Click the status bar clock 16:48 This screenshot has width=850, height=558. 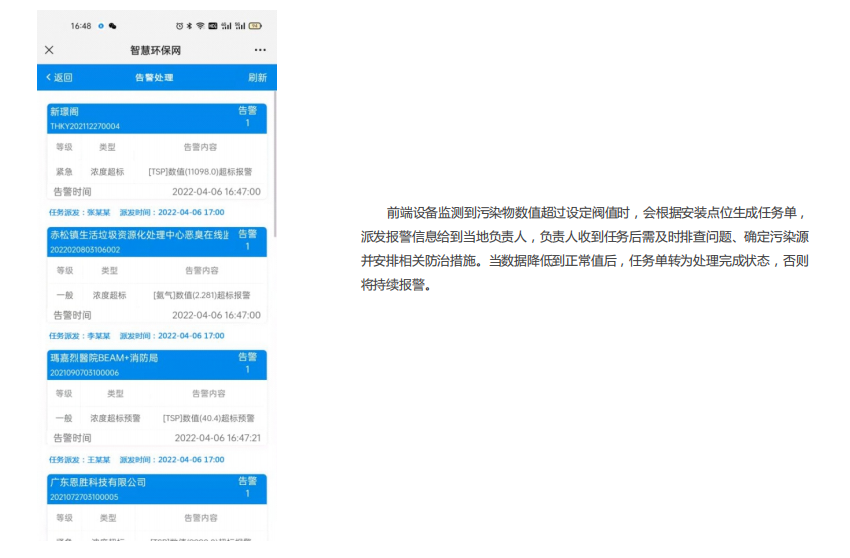click(x=81, y=25)
